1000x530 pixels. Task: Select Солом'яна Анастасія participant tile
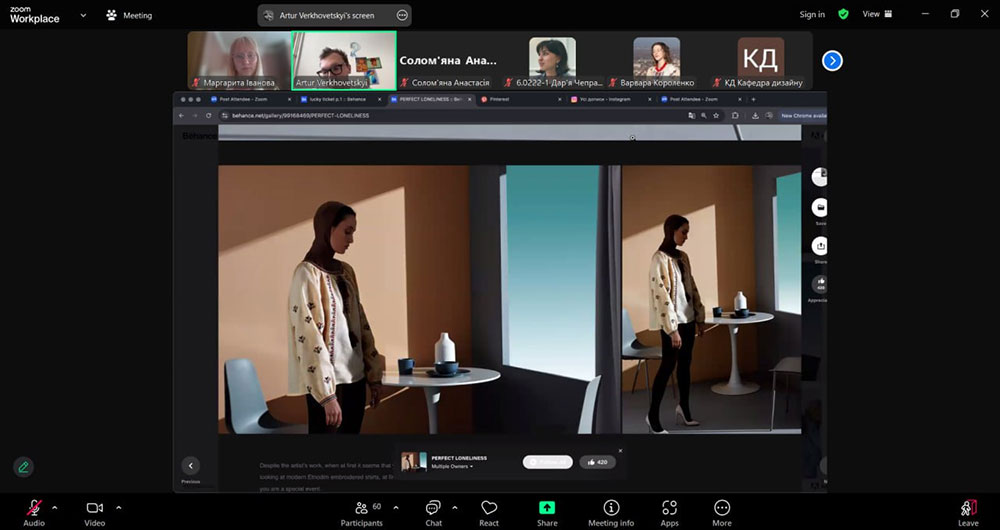tap(448, 60)
